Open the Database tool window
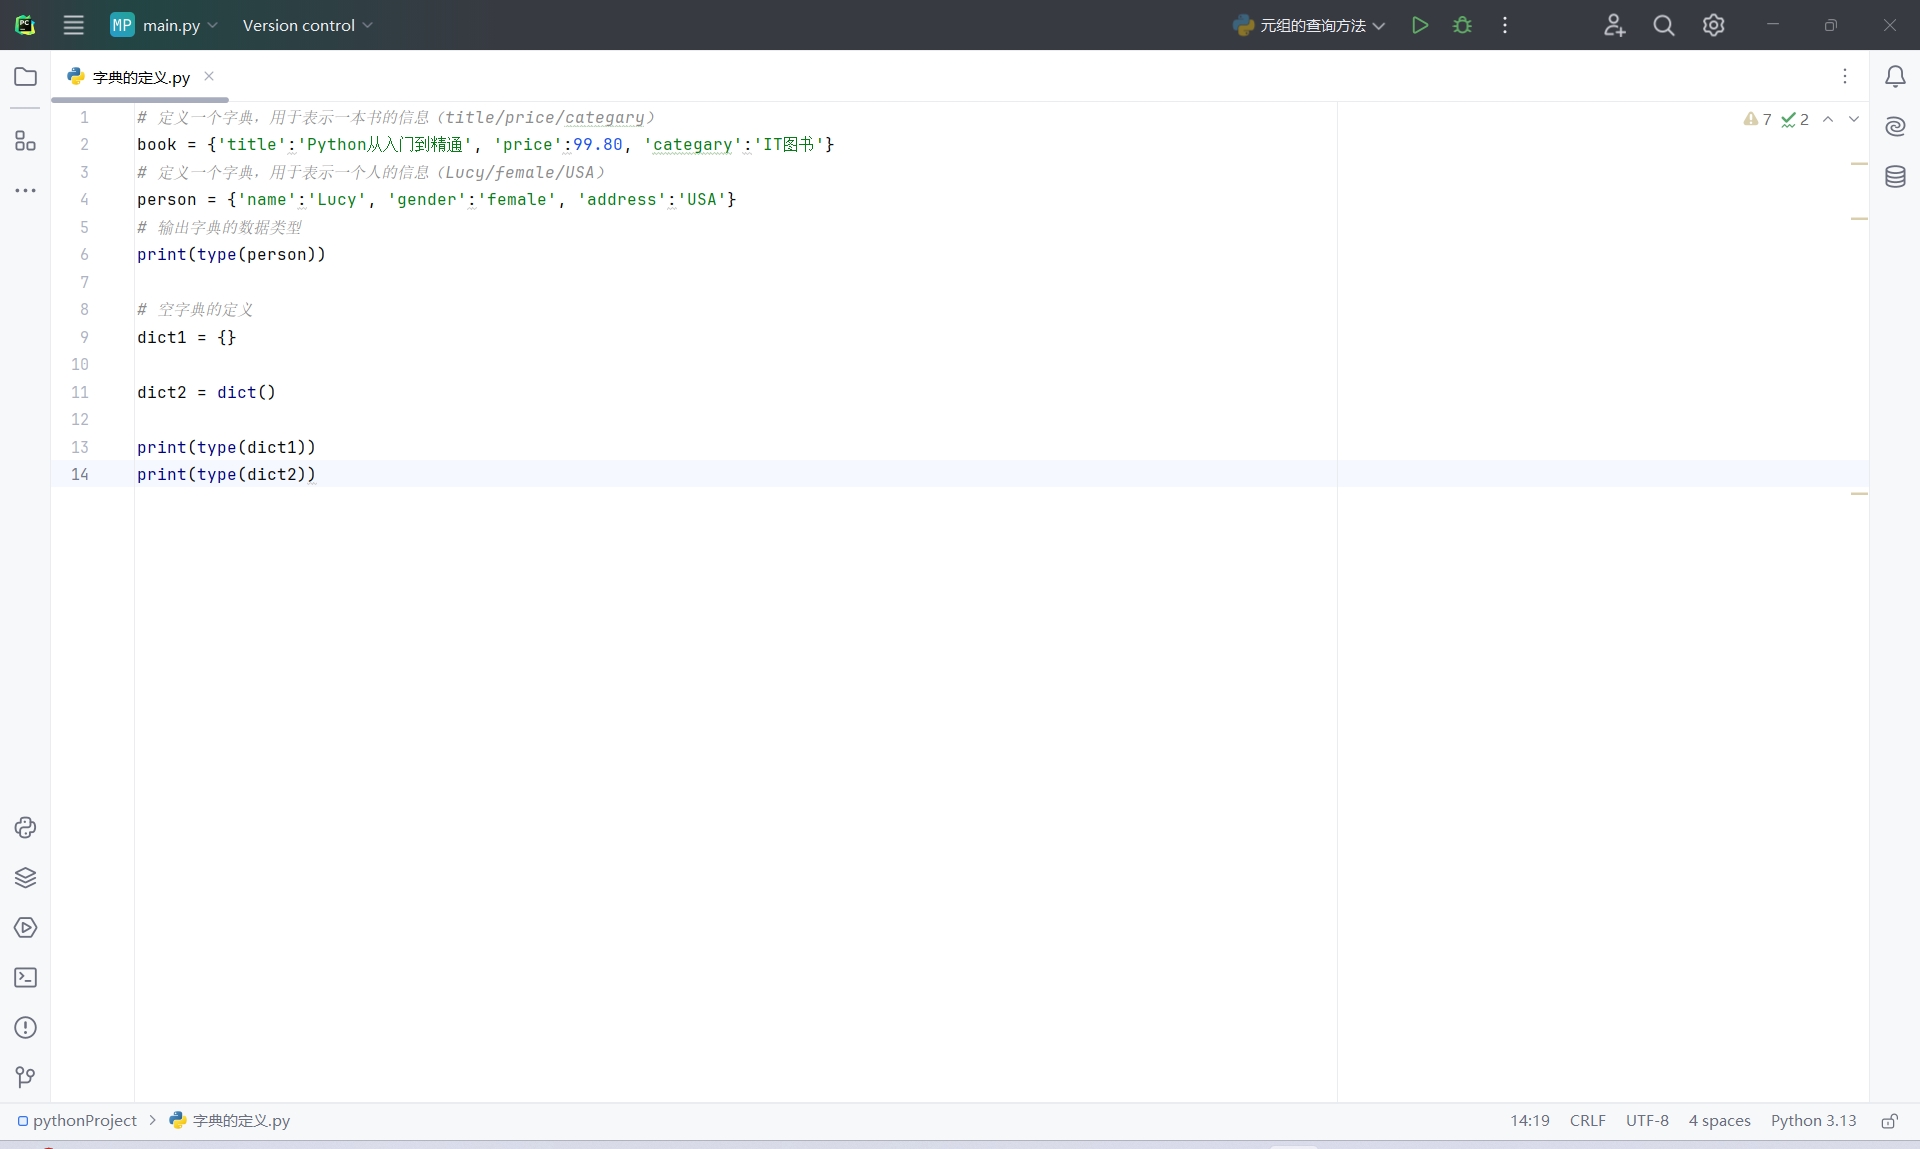This screenshot has width=1920, height=1149. tap(1895, 177)
